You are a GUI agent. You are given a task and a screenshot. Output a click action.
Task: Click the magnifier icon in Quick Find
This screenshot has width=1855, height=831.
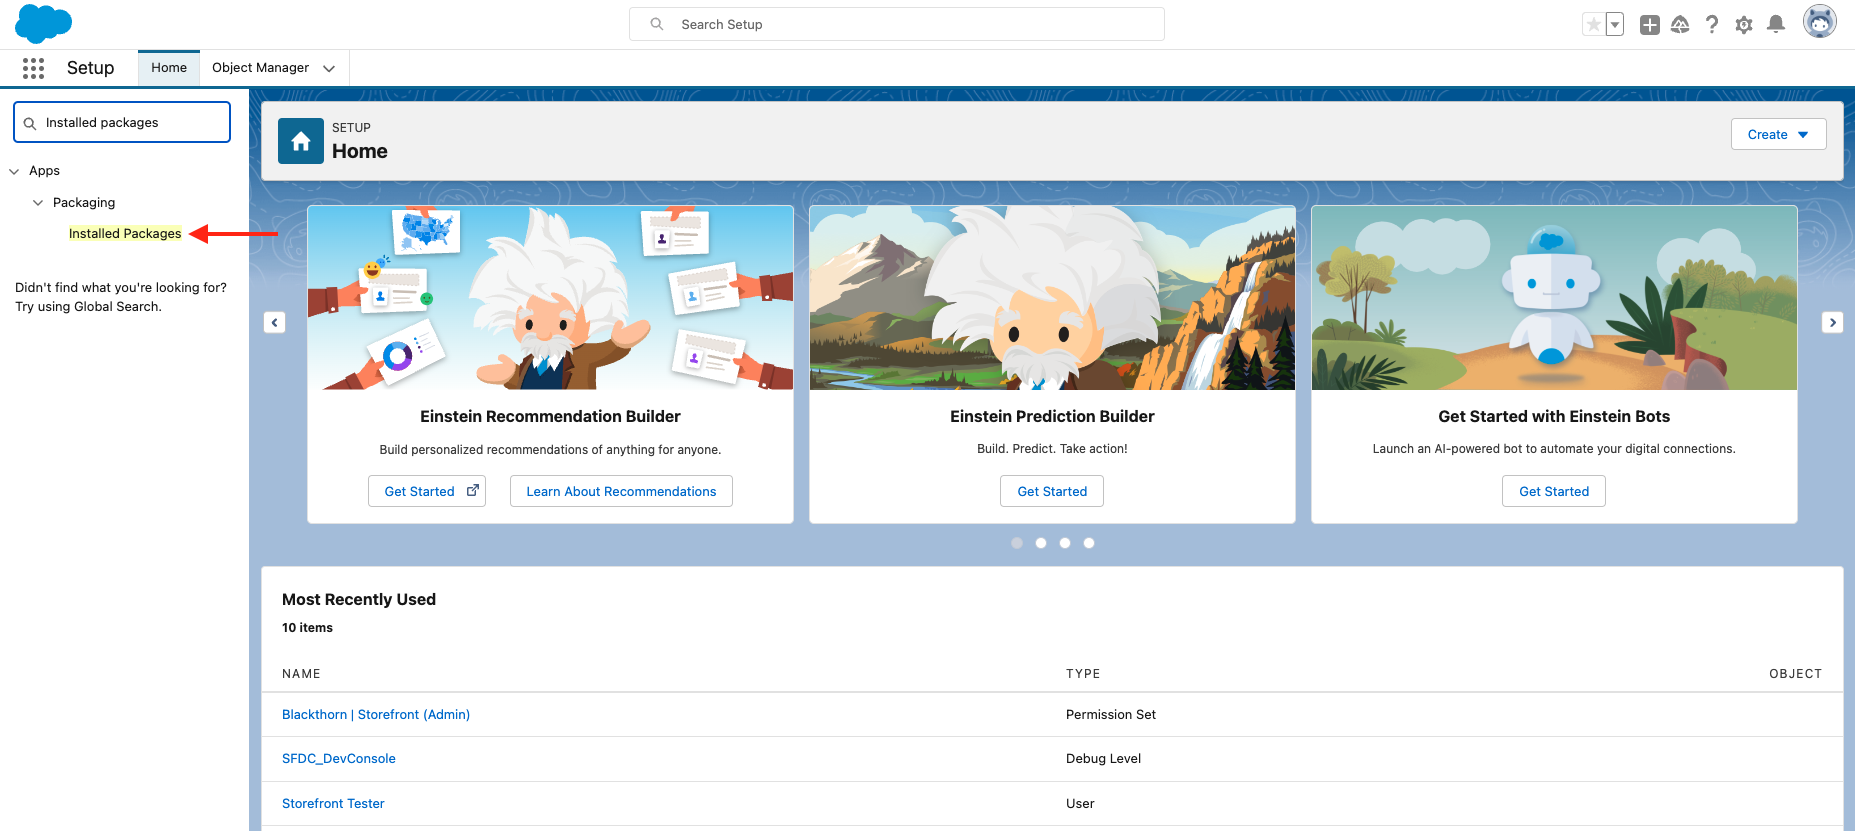30,123
